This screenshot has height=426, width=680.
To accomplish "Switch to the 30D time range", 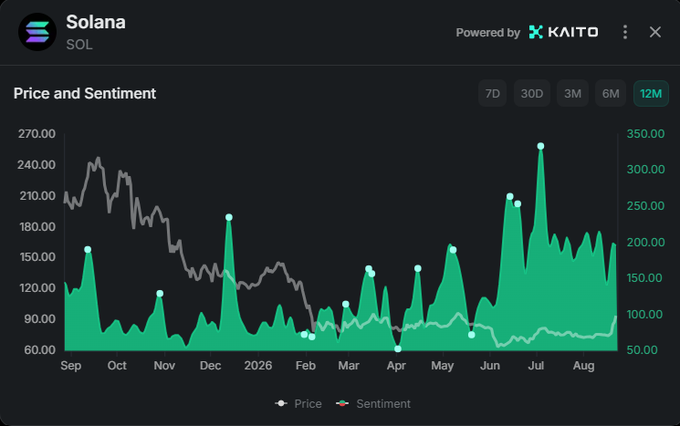I will pos(532,93).
